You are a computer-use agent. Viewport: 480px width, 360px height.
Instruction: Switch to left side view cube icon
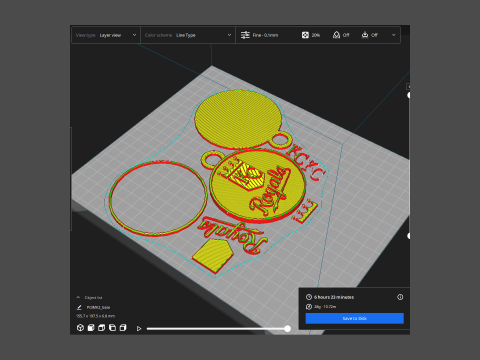(112, 328)
